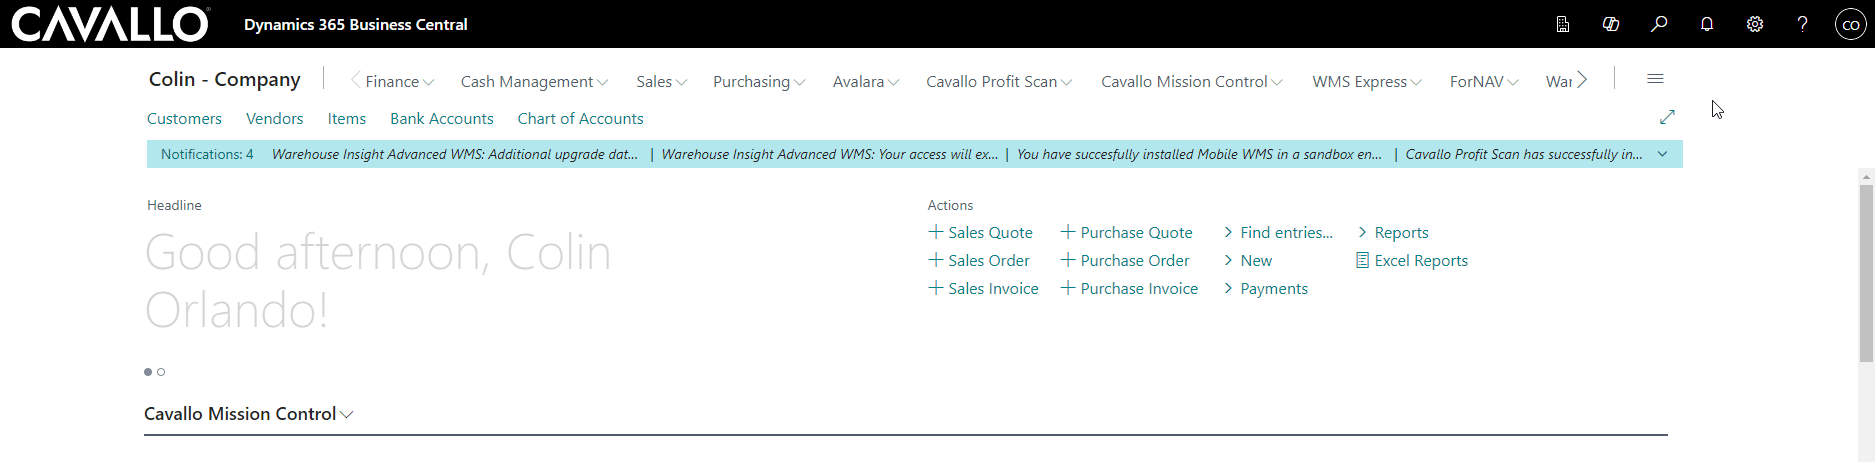The image size is (1875, 462).
Task: Open the Finance dropdown menu
Action: coord(399,82)
